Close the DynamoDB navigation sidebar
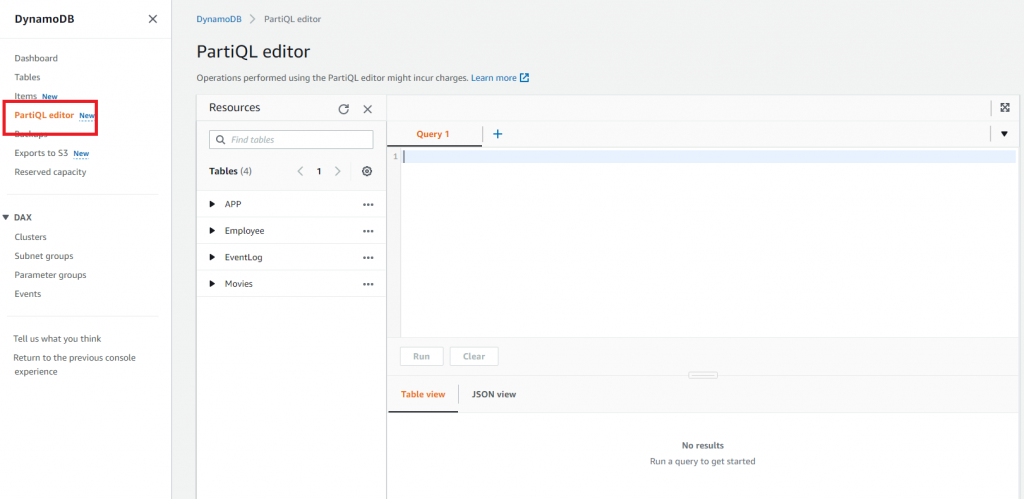This screenshot has height=499, width=1024. 153,19
